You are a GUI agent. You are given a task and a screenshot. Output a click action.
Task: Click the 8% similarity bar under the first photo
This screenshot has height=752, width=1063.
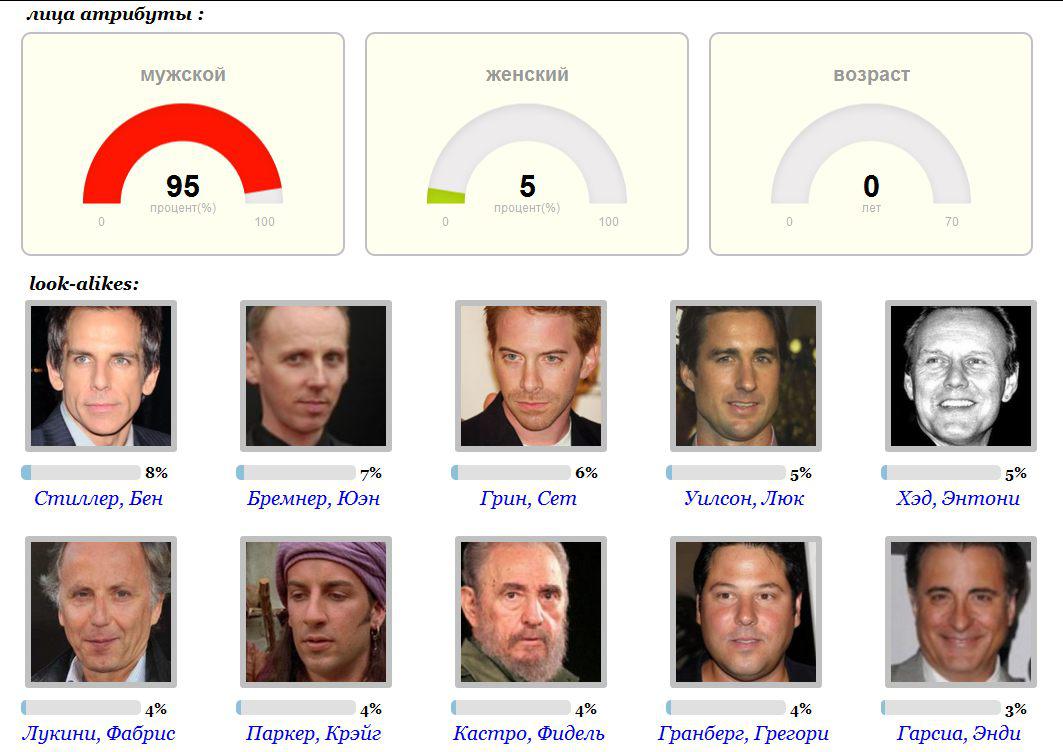(81, 473)
